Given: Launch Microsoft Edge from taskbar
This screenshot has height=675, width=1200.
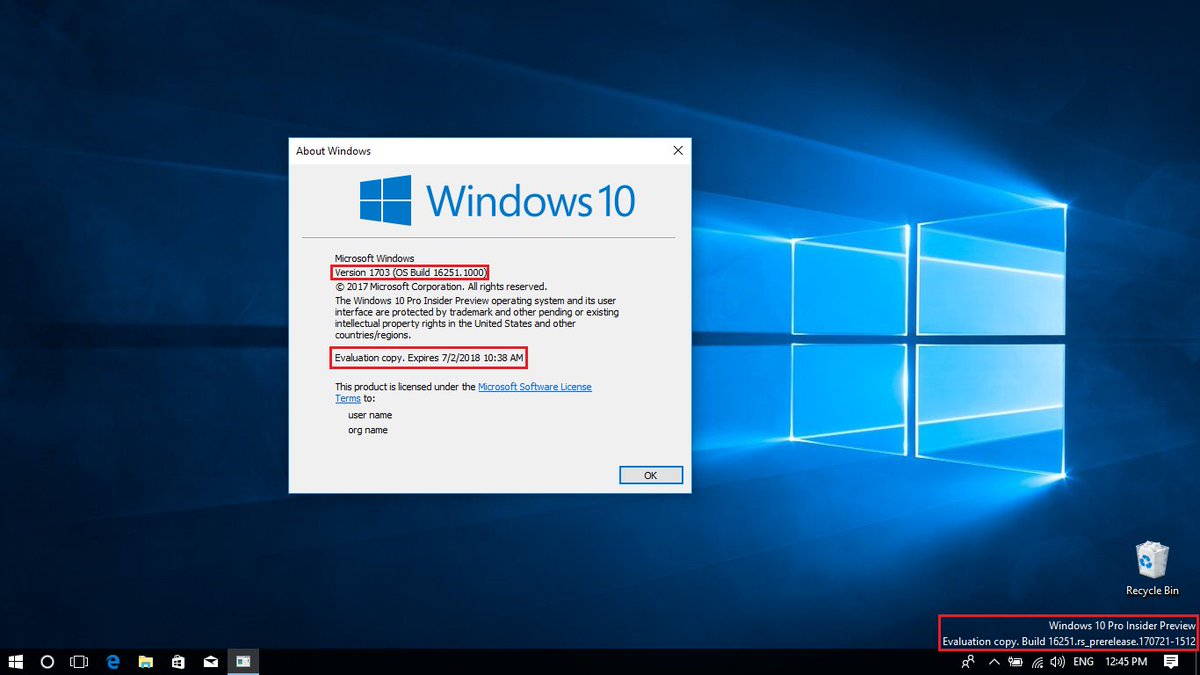Looking at the screenshot, I should pos(113,662).
